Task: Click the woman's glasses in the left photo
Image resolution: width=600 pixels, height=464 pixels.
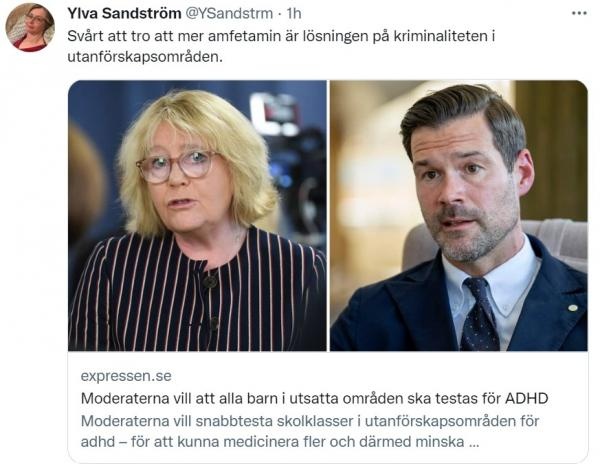Action: (177, 166)
